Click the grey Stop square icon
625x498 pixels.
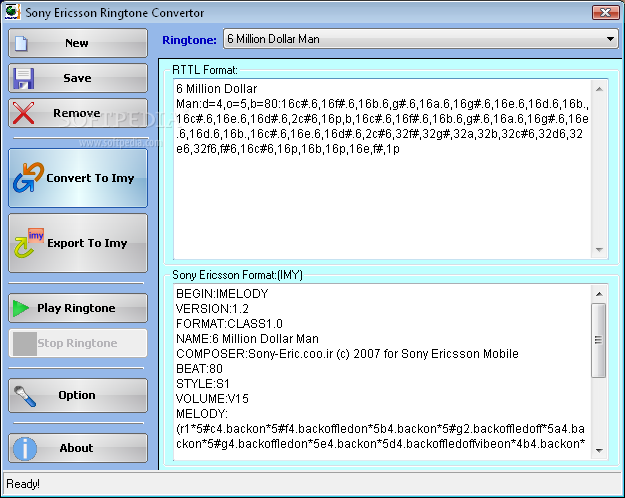point(25,343)
